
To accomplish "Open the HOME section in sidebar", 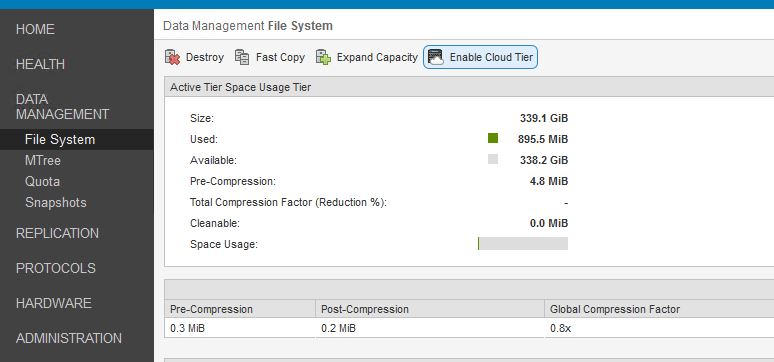I will click(x=35, y=29).
